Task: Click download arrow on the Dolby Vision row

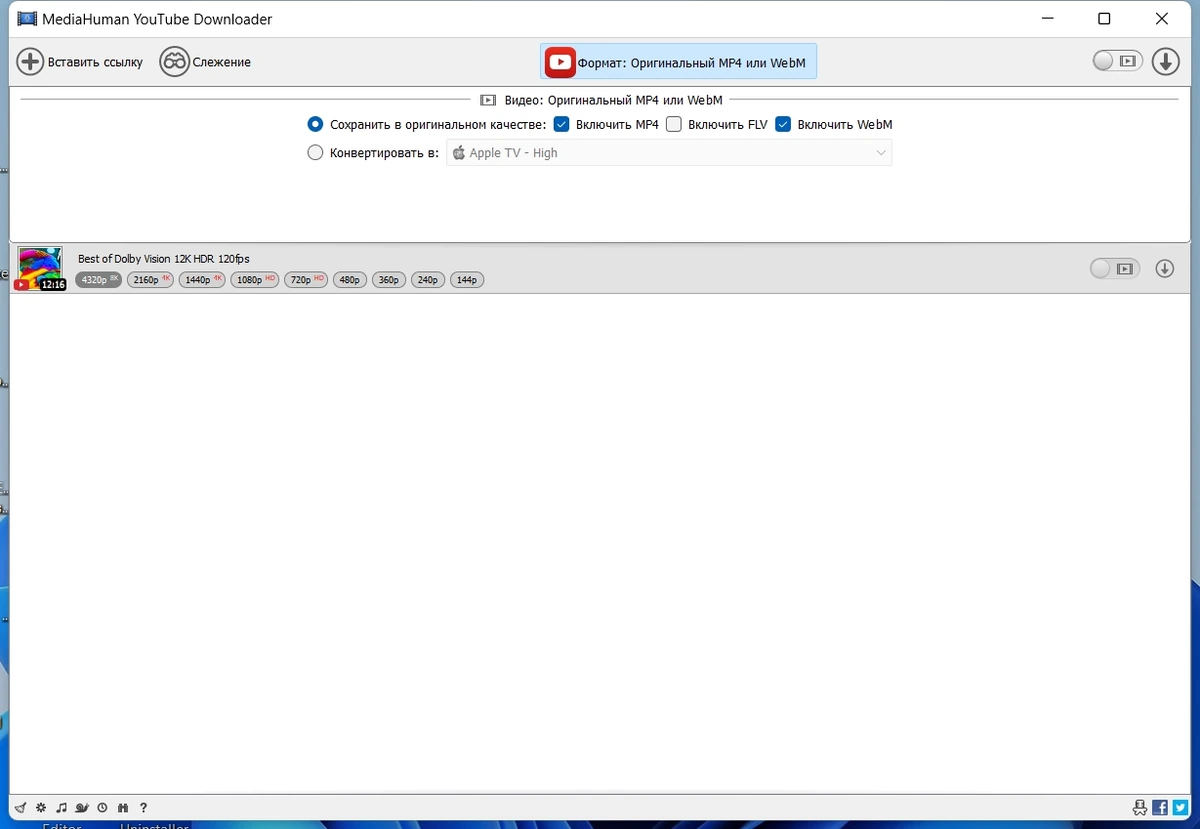Action: pyautogui.click(x=1165, y=269)
